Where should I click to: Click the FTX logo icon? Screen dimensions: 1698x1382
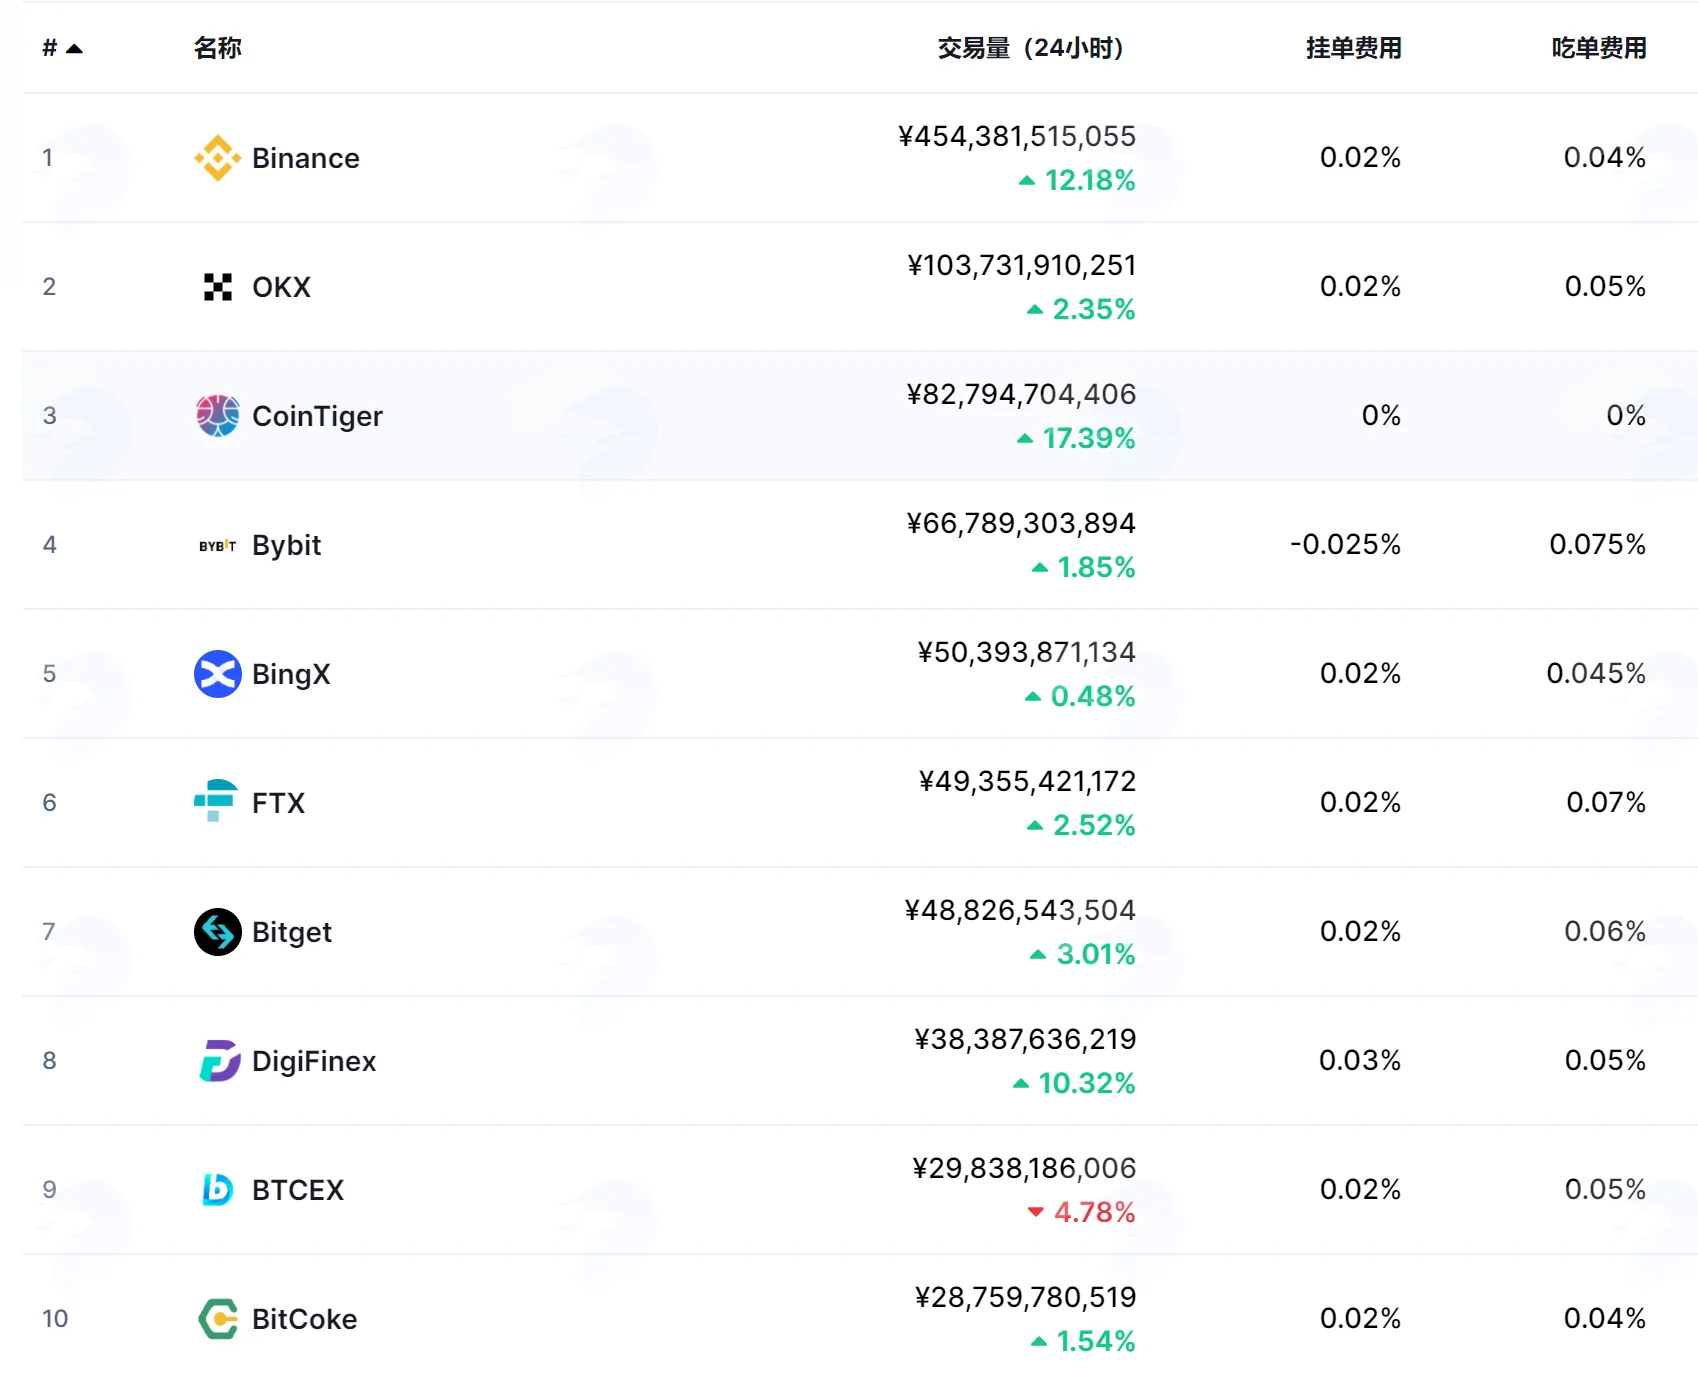[x=216, y=801]
